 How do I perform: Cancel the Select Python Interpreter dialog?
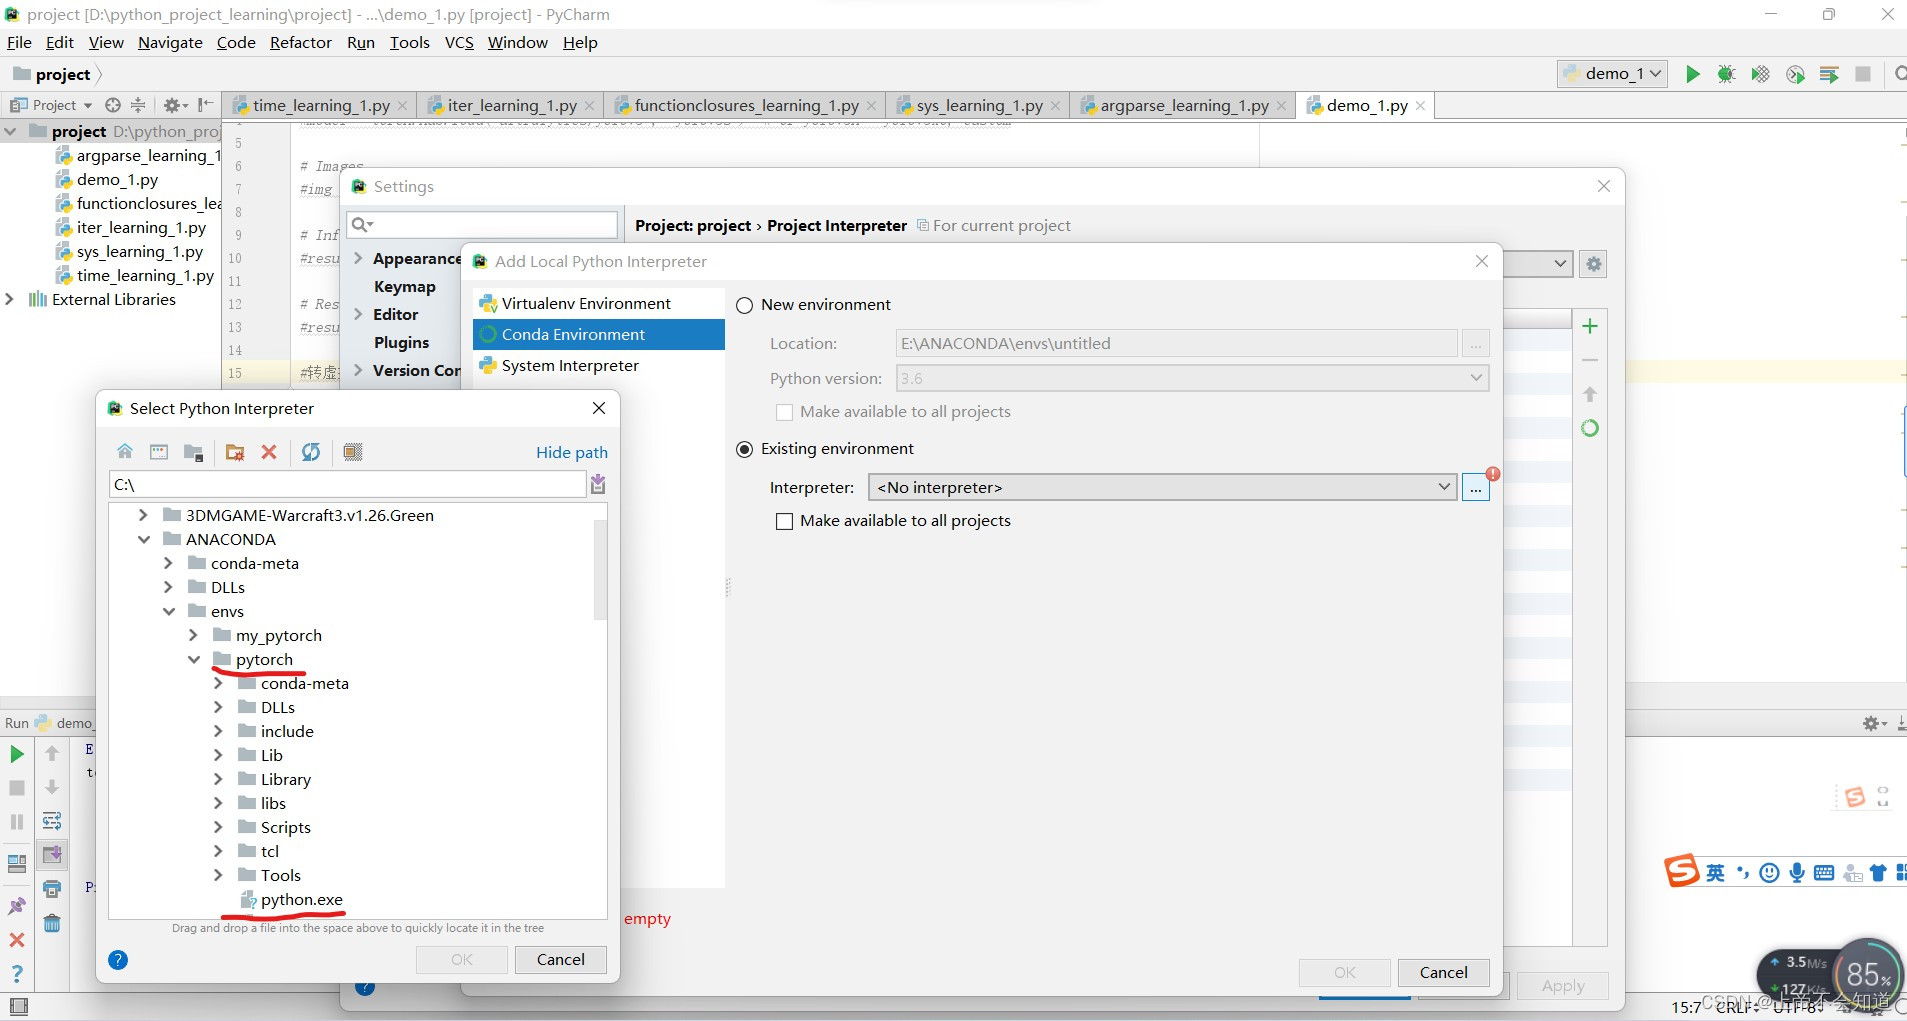pos(561,960)
